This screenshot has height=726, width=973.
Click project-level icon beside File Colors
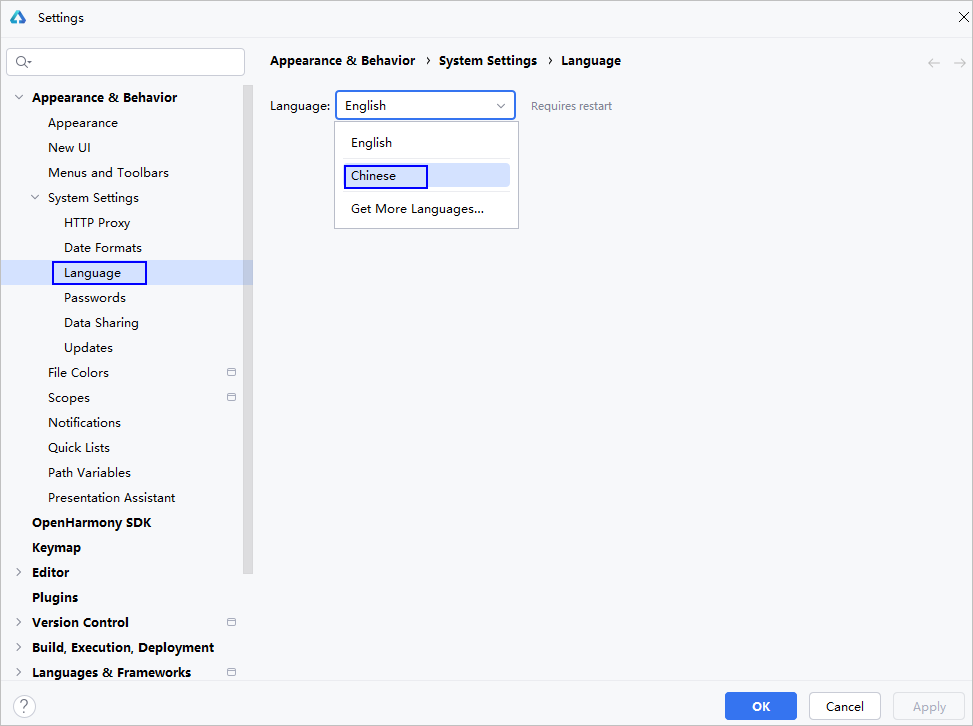click(x=231, y=372)
